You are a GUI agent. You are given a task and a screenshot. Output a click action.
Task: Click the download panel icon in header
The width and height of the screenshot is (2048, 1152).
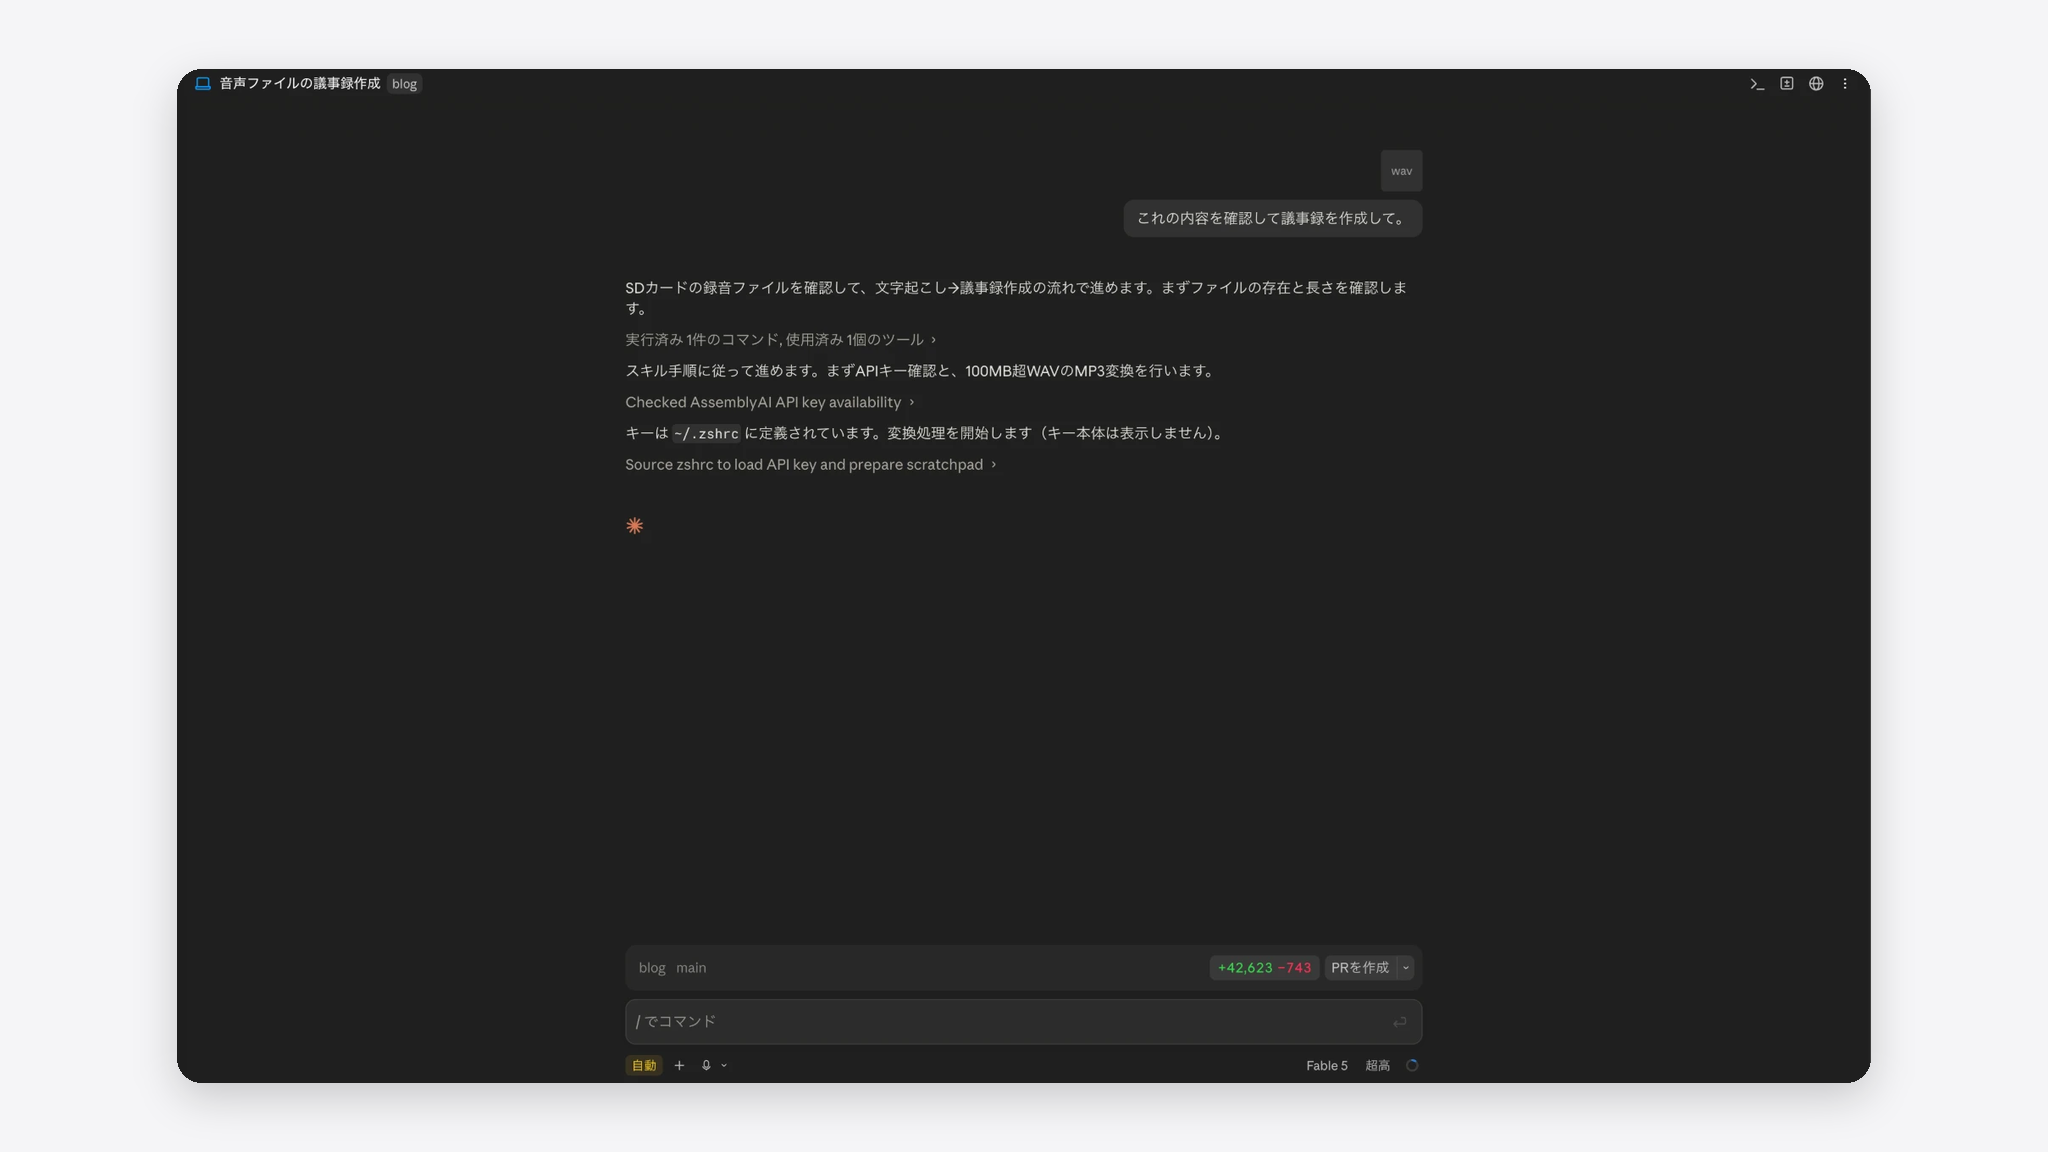click(x=1787, y=84)
